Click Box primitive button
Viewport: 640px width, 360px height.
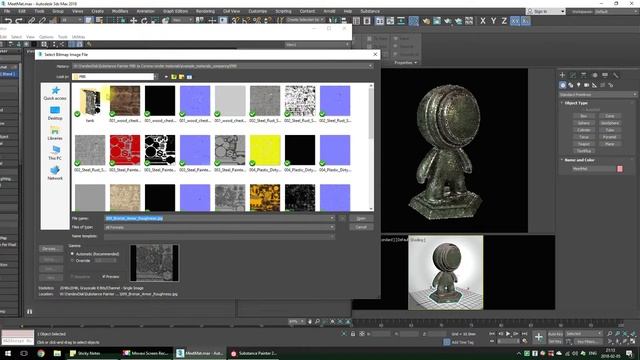[584, 116]
